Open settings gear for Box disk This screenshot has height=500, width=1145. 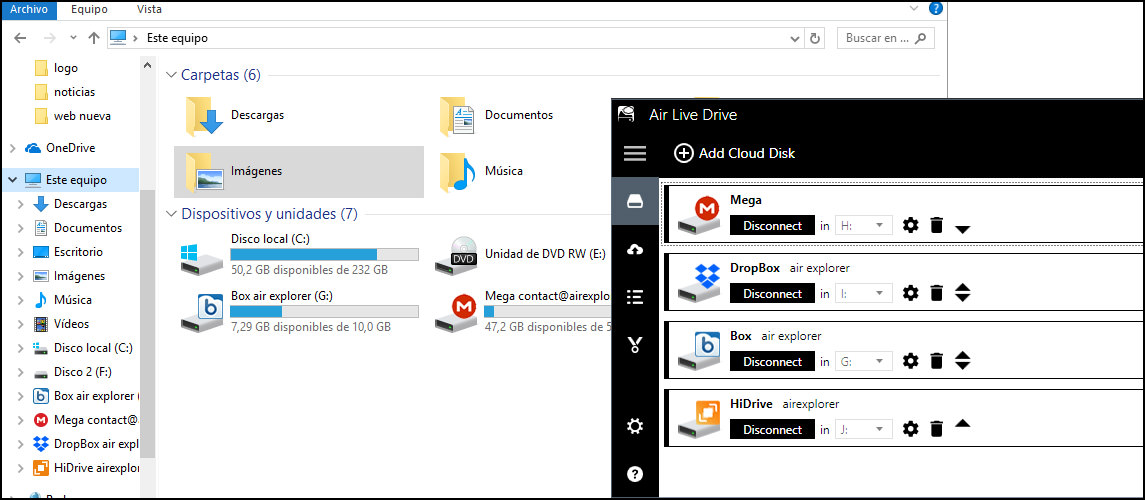(910, 361)
